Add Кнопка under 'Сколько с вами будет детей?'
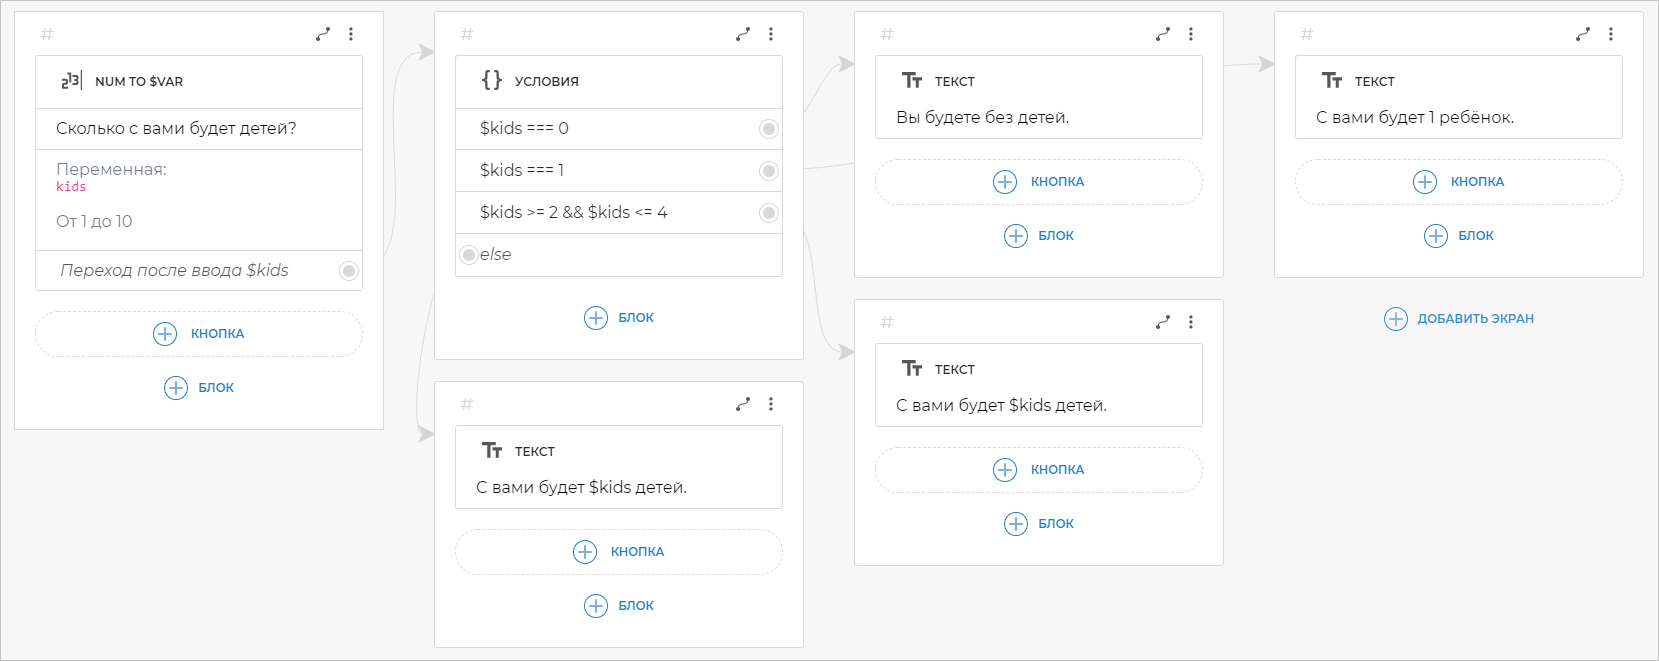Screen dimensions: 1659x661 pyautogui.click(x=199, y=334)
